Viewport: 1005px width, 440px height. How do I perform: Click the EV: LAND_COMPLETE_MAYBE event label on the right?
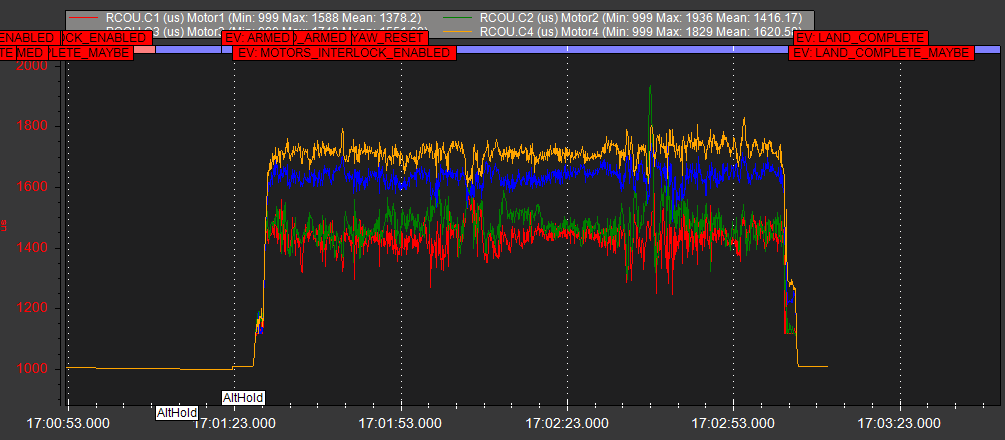881,53
